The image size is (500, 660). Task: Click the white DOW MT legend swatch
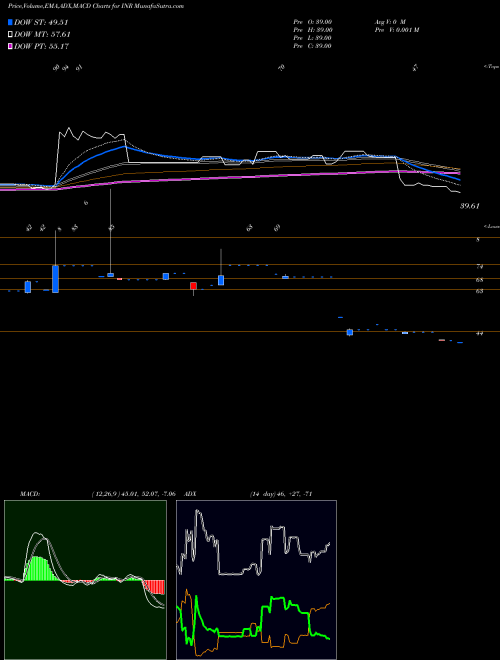click(x=10, y=35)
